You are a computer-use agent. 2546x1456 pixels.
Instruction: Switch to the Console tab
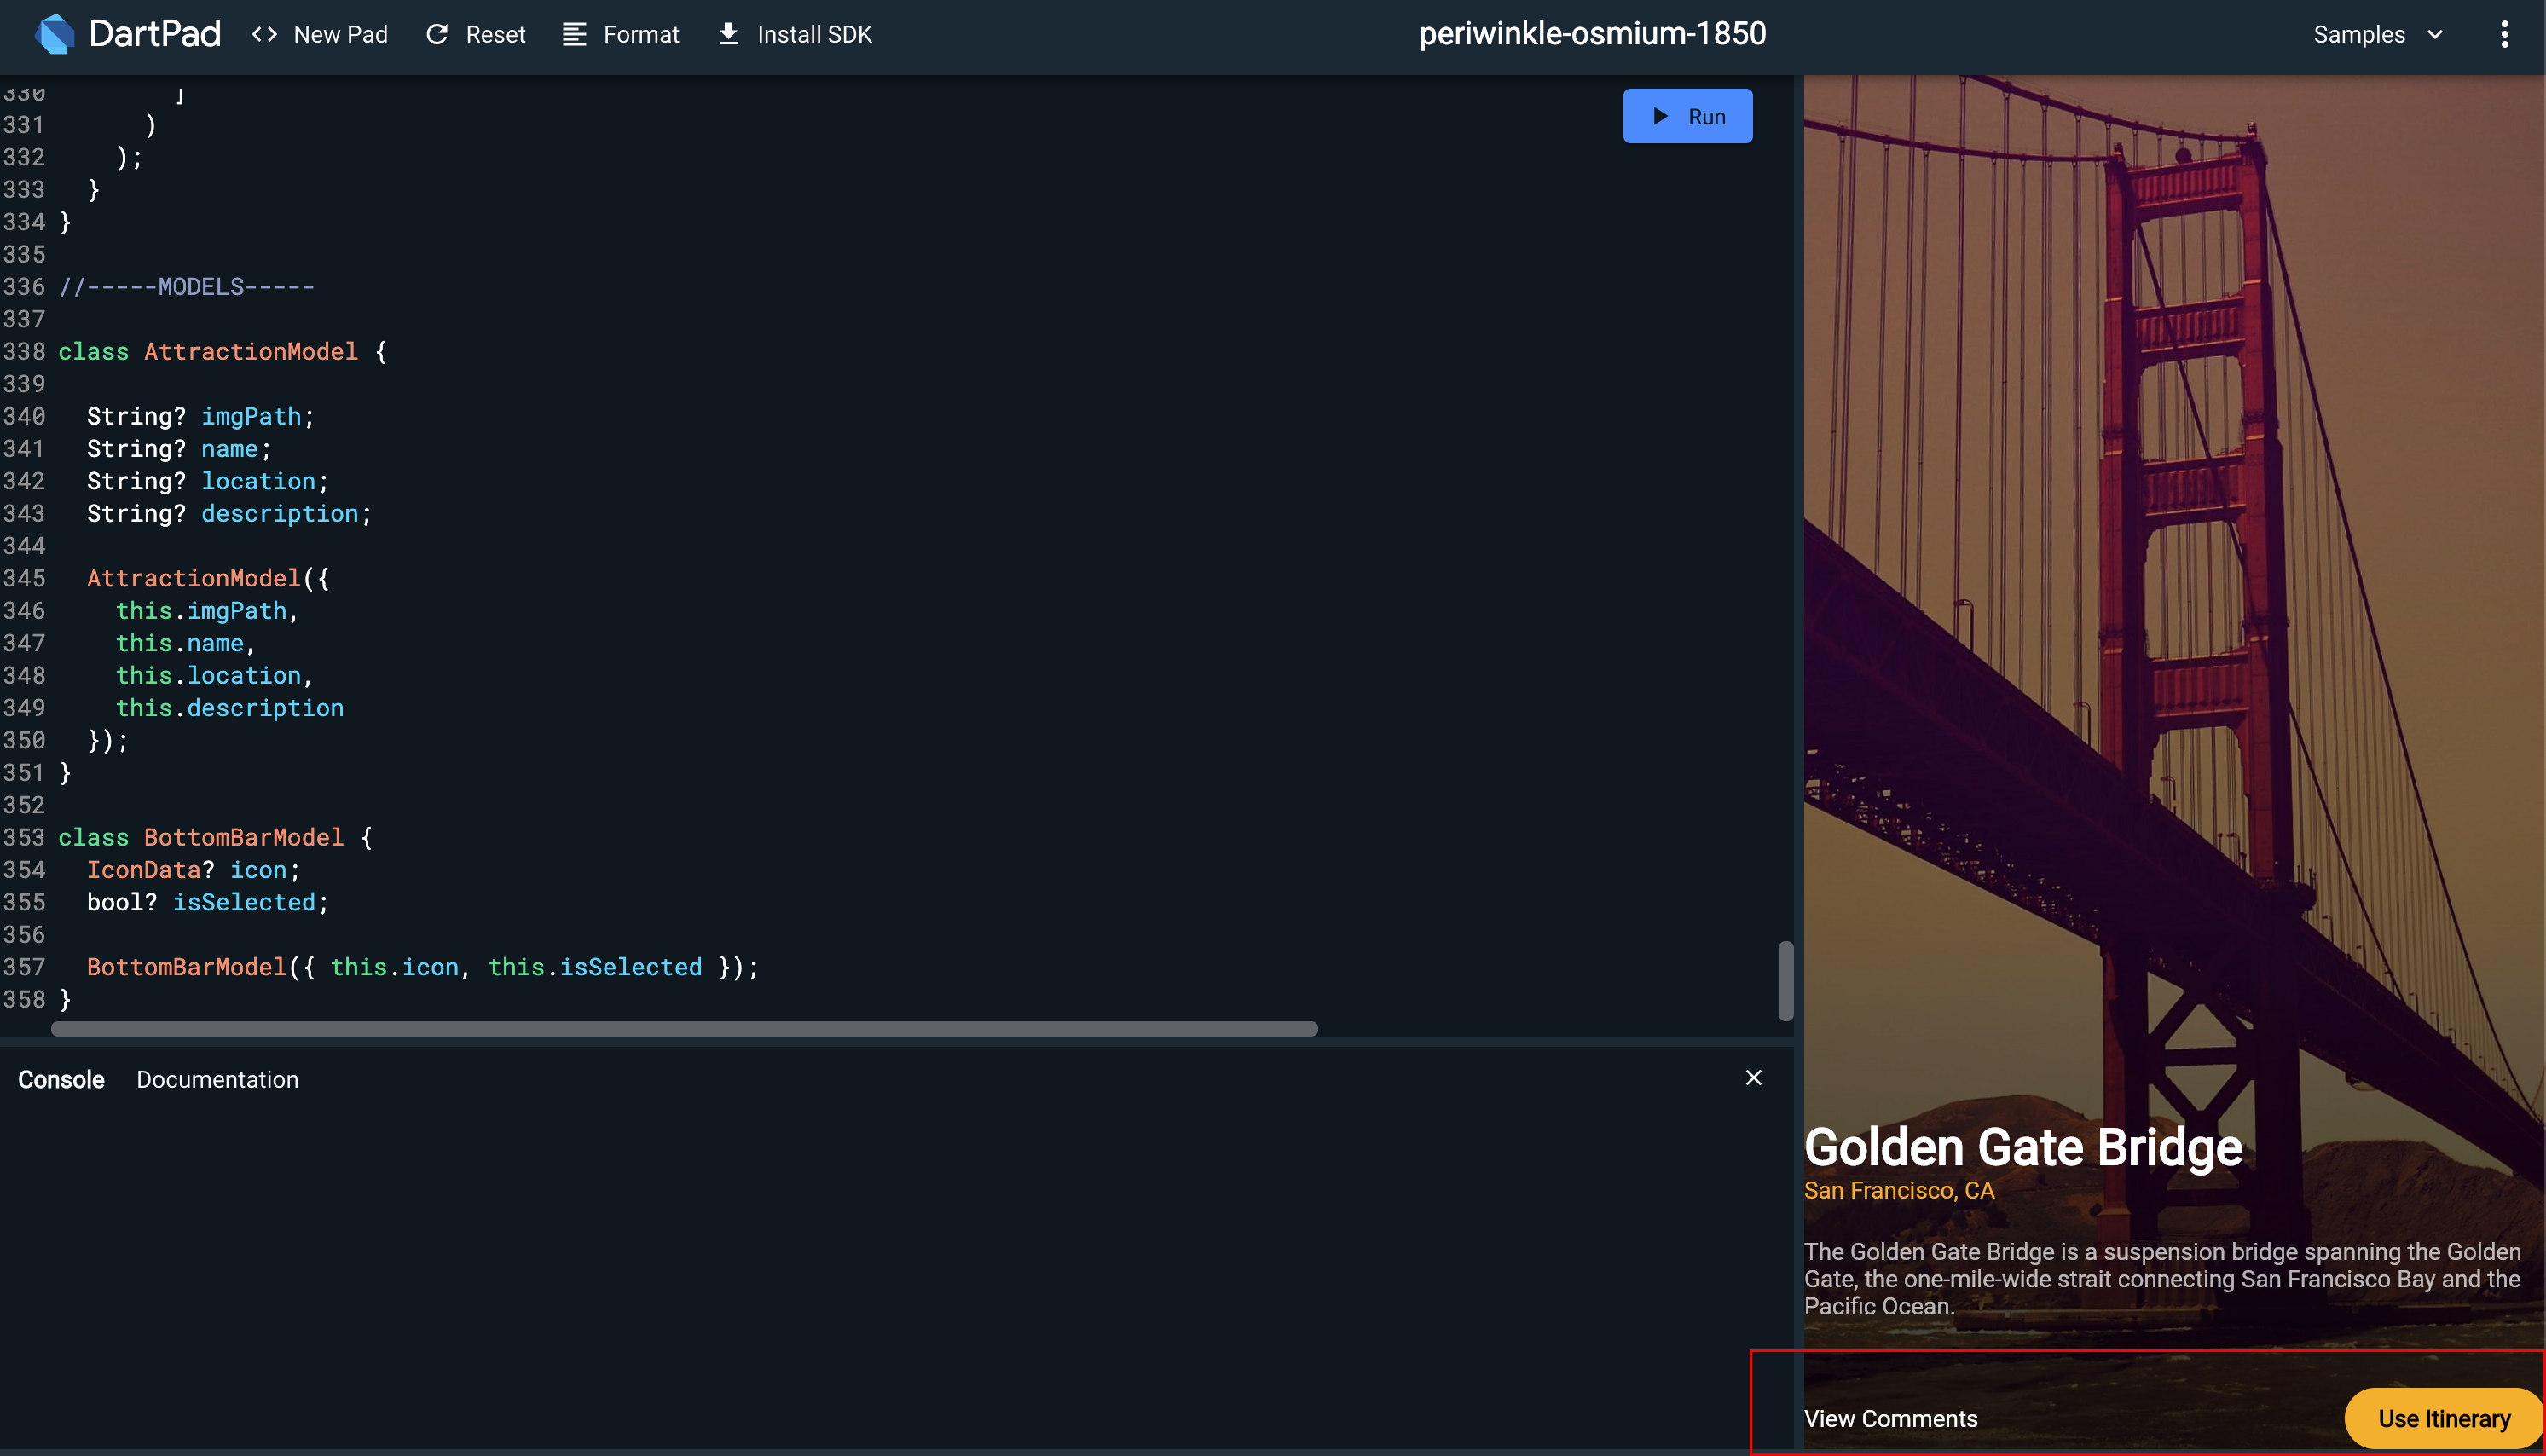pyautogui.click(x=61, y=1079)
